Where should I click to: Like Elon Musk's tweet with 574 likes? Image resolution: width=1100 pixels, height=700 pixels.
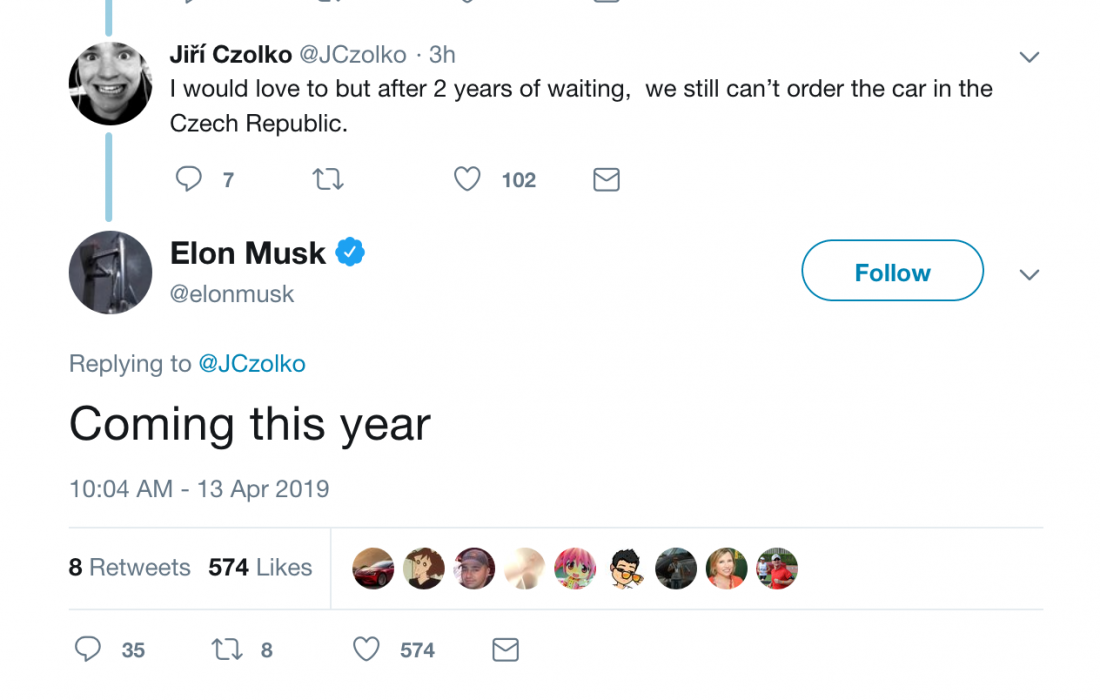coord(367,650)
